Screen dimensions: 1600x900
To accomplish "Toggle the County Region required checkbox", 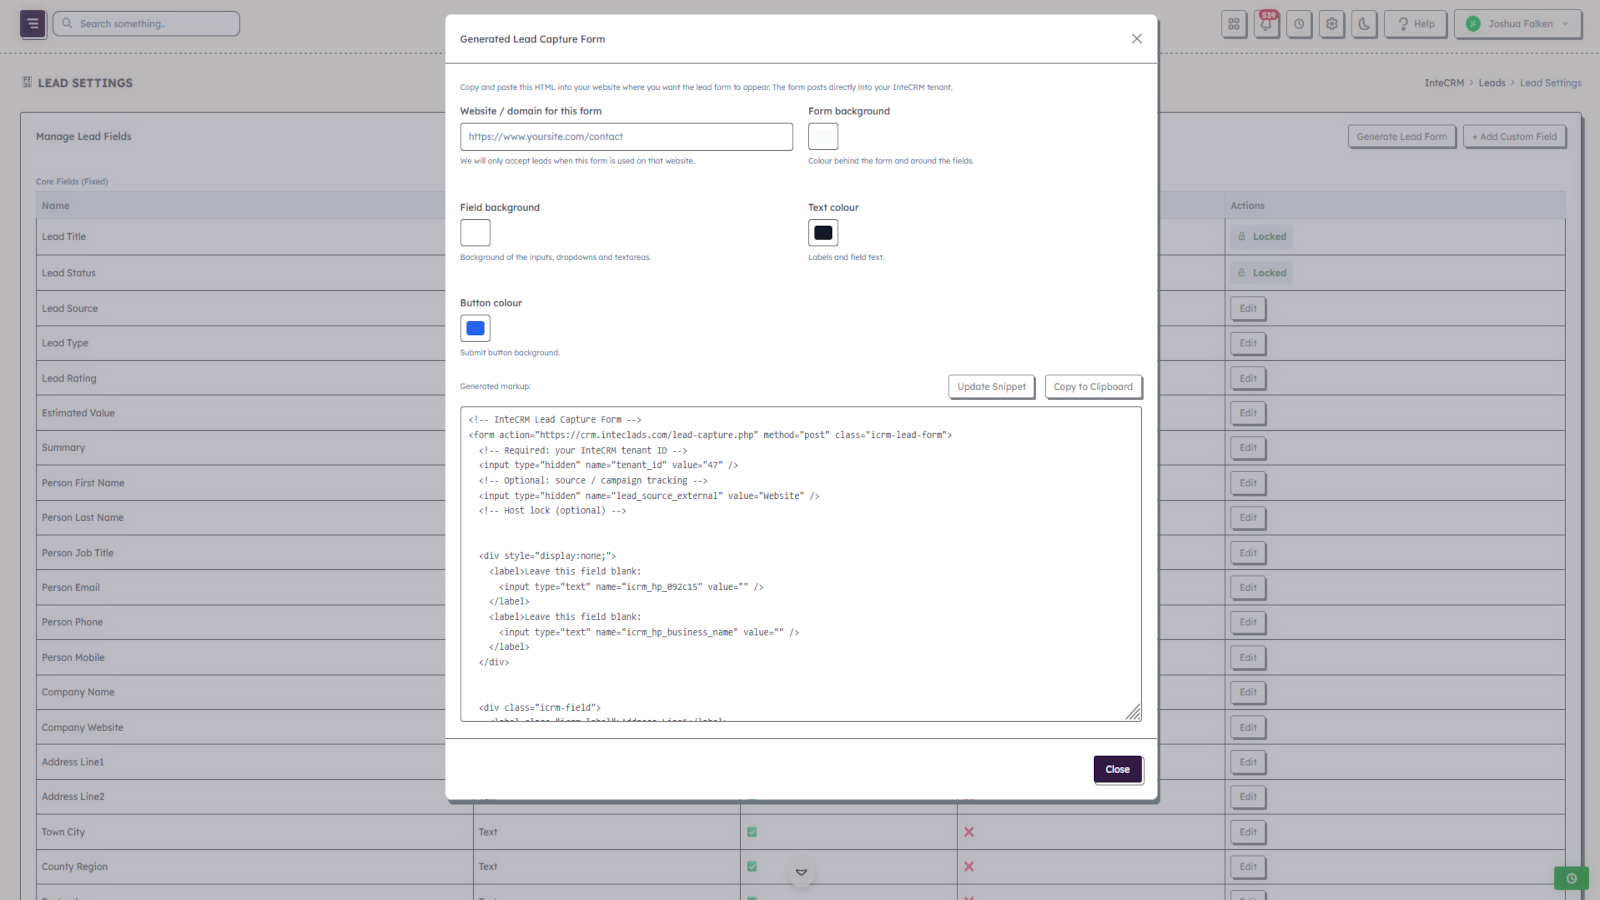I will click(751, 866).
